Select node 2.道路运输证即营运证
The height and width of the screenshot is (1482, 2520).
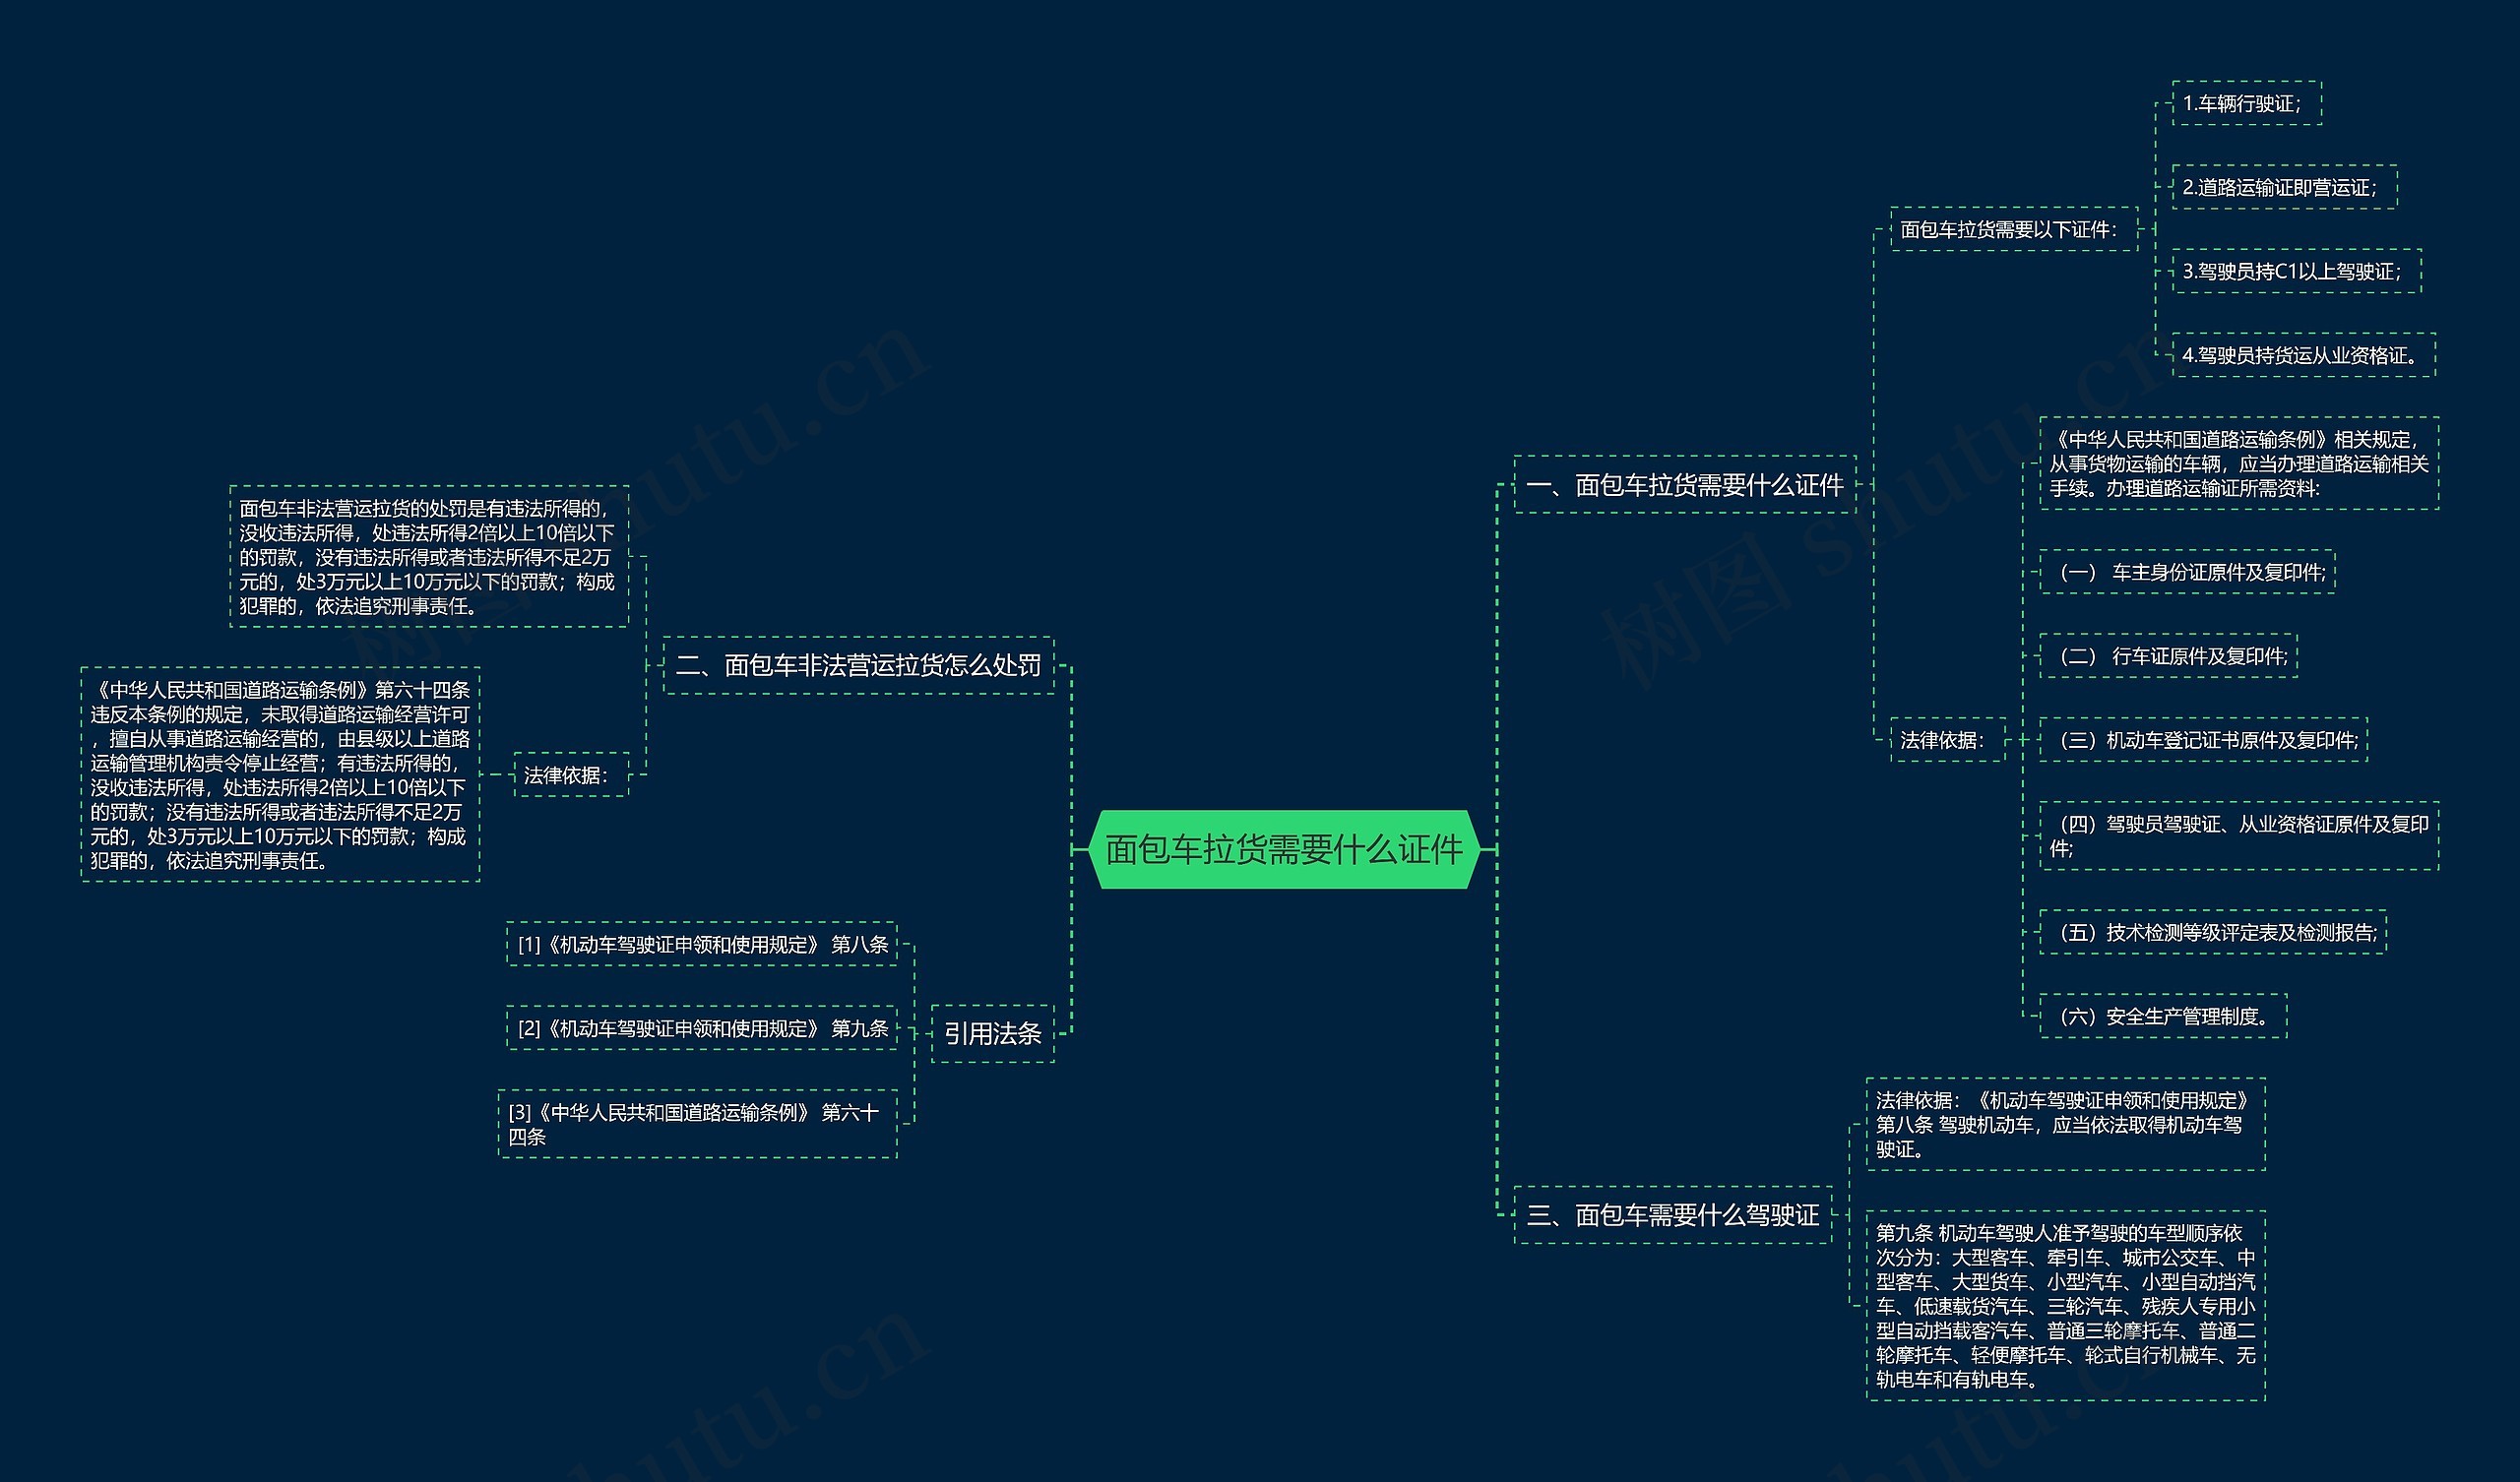2284,187
